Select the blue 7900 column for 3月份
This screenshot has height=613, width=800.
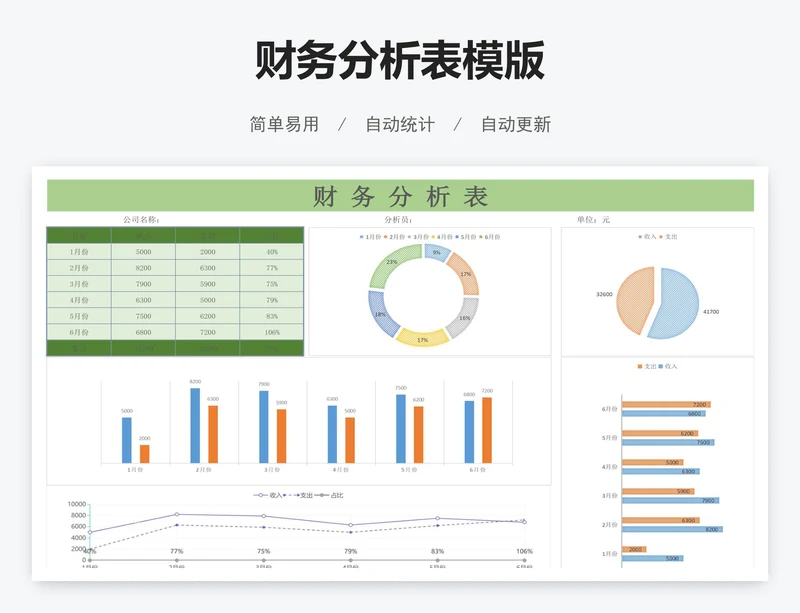(264, 427)
